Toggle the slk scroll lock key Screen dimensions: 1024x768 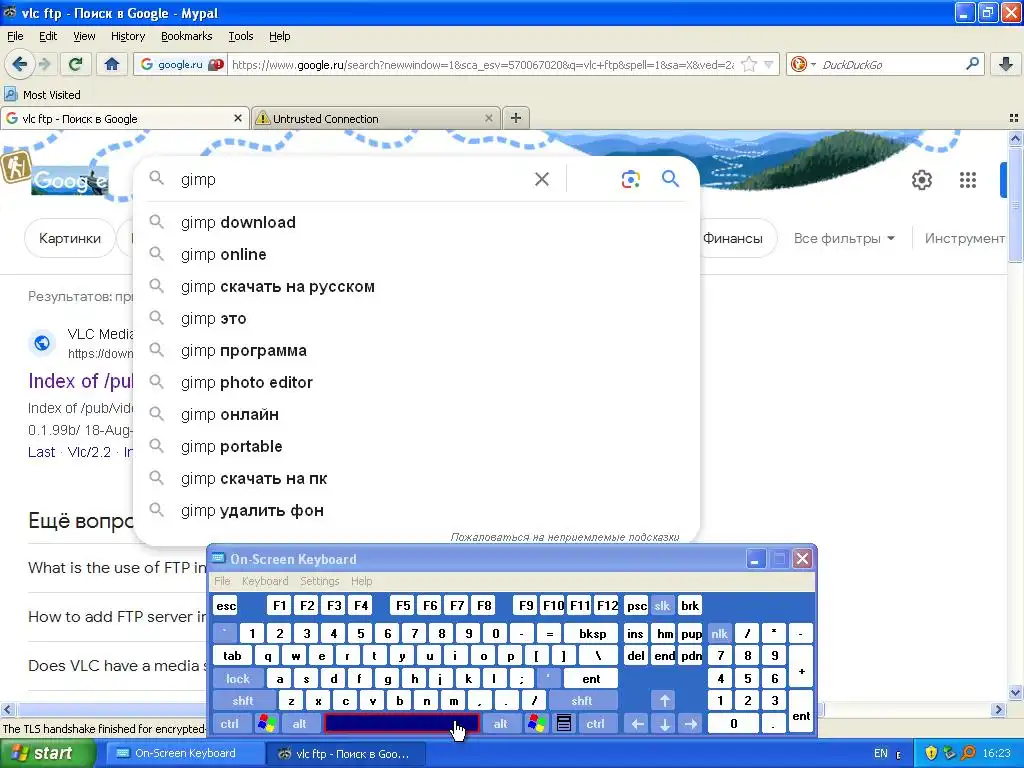point(662,605)
